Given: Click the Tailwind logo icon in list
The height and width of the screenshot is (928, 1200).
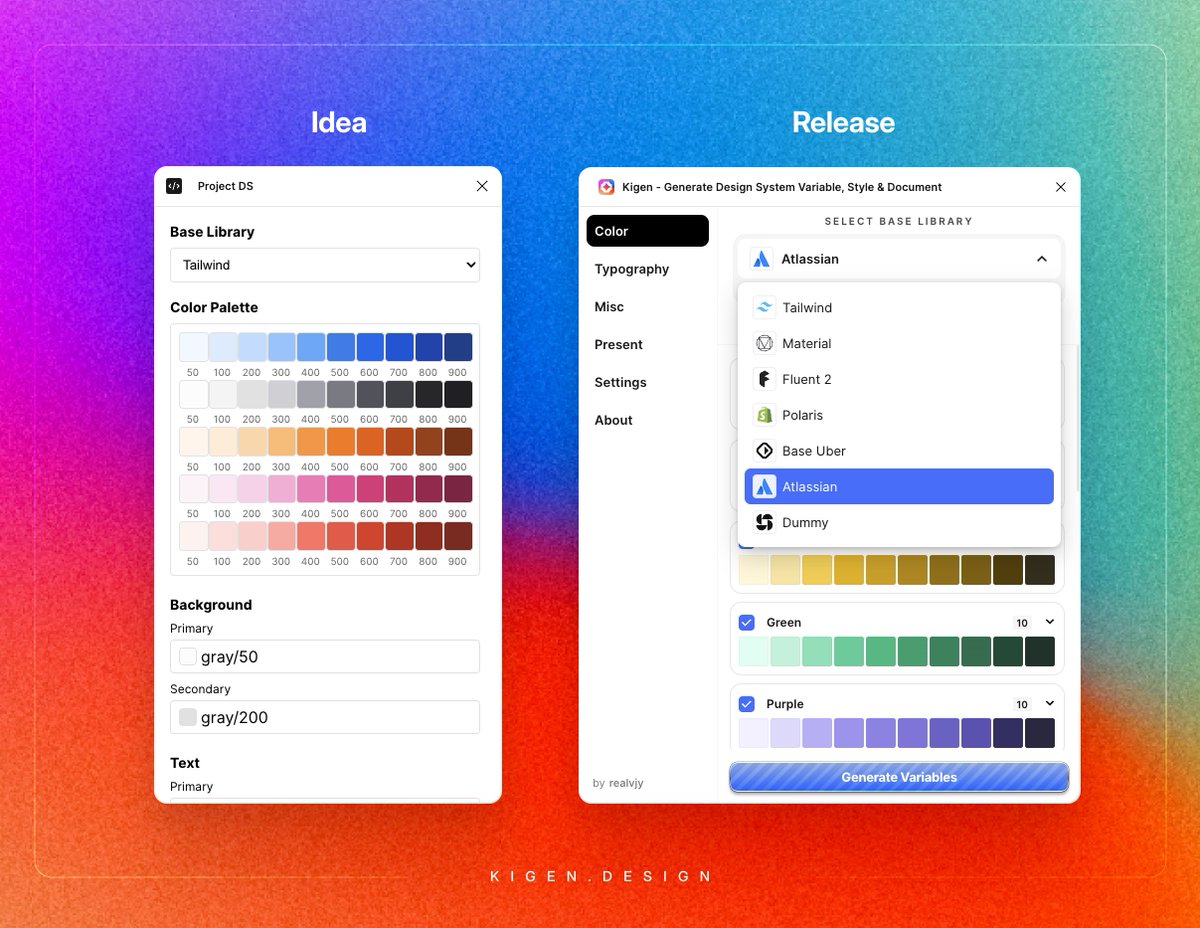Looking at the screenshot, I should pos(764,308).
